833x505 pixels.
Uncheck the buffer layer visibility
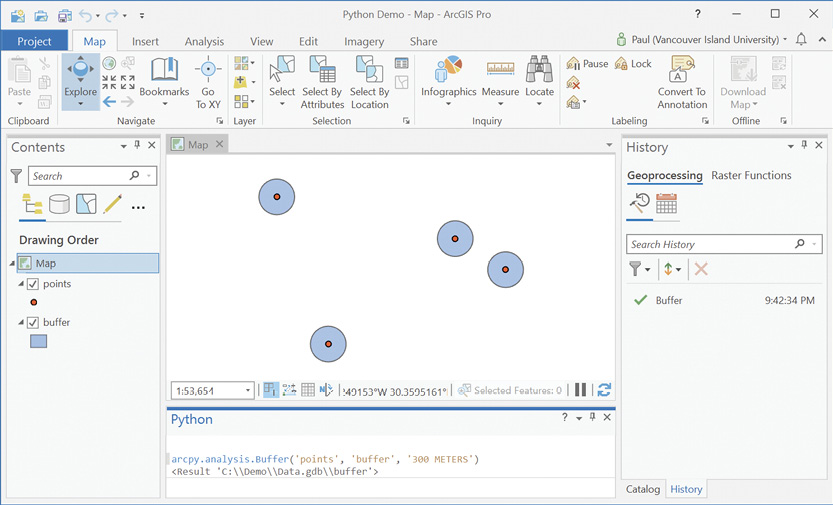33,322
